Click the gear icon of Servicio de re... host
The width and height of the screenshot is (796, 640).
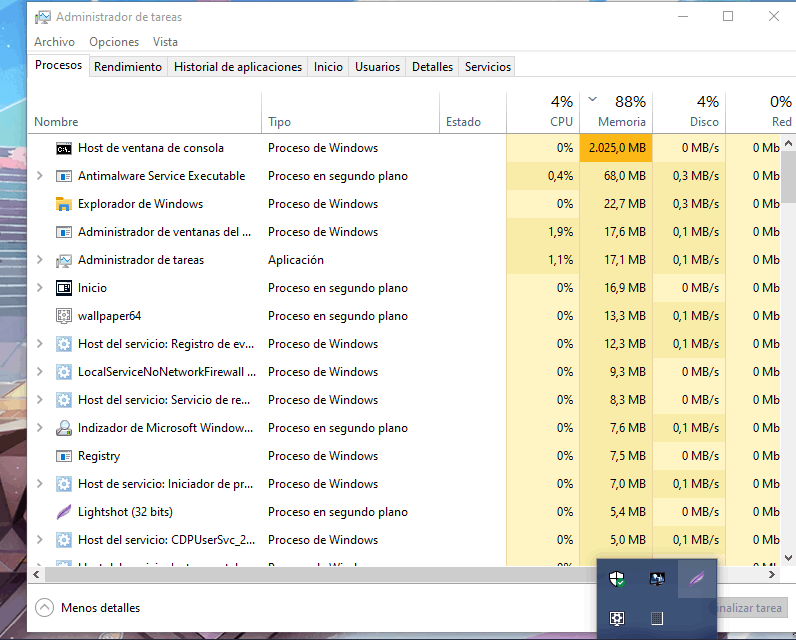pyautogui.click(x=63, y=400)
